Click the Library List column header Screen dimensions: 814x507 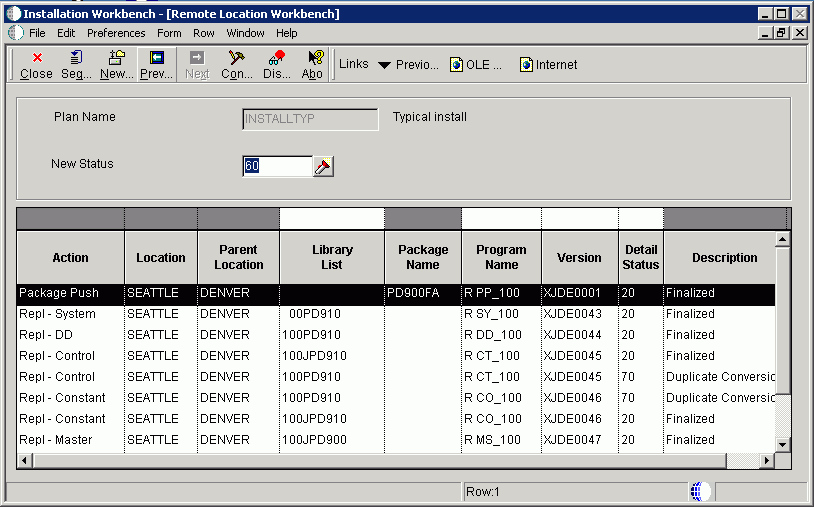pos(332,257)
